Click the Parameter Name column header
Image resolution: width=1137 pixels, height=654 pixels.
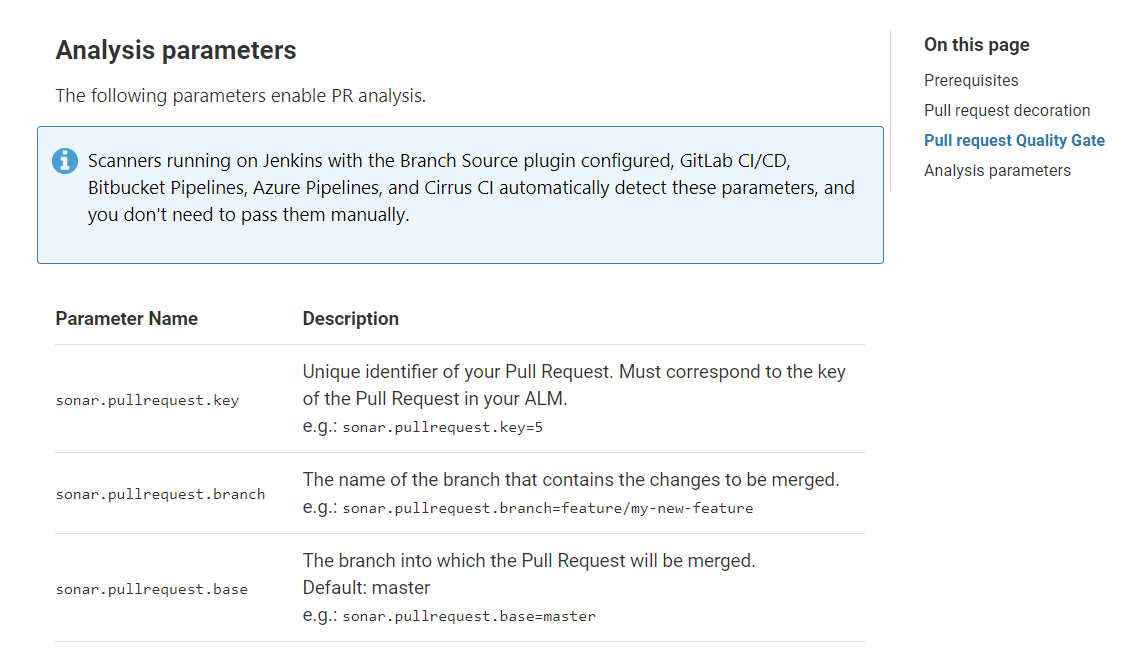(x=127, y=319)
